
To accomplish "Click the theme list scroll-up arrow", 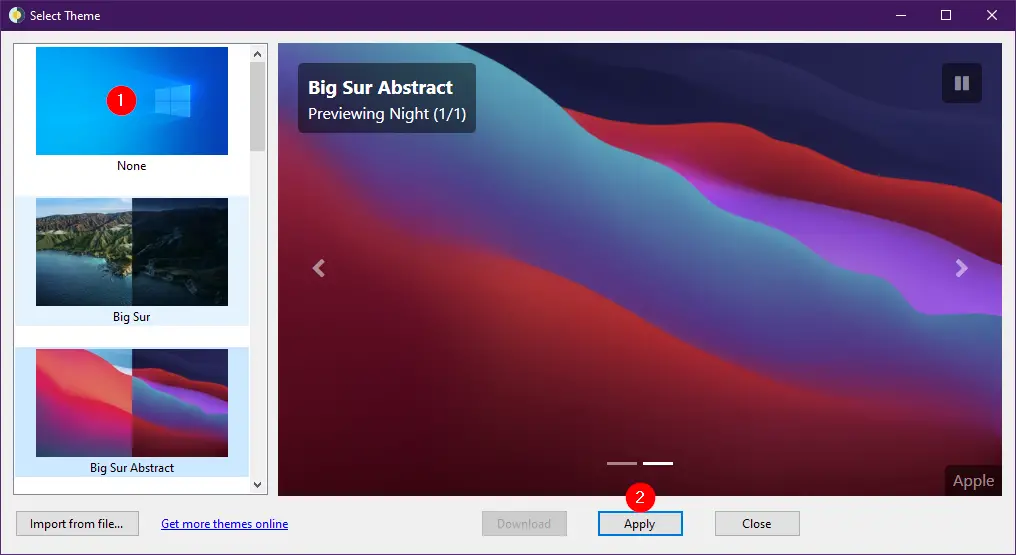I will [x=257, y=54].
